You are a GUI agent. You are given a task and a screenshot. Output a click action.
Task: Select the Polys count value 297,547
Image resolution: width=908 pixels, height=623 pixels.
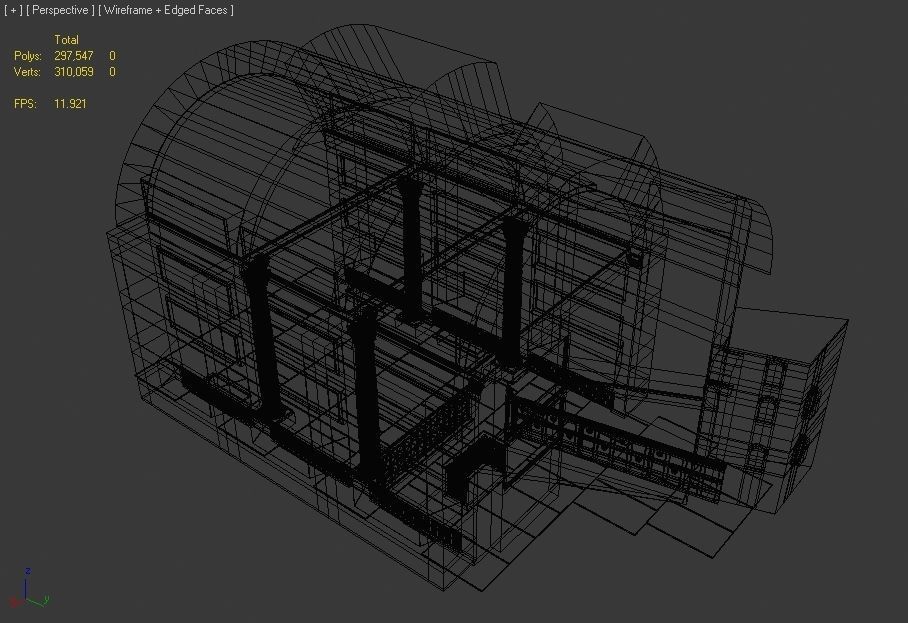(x=74, y=56)
